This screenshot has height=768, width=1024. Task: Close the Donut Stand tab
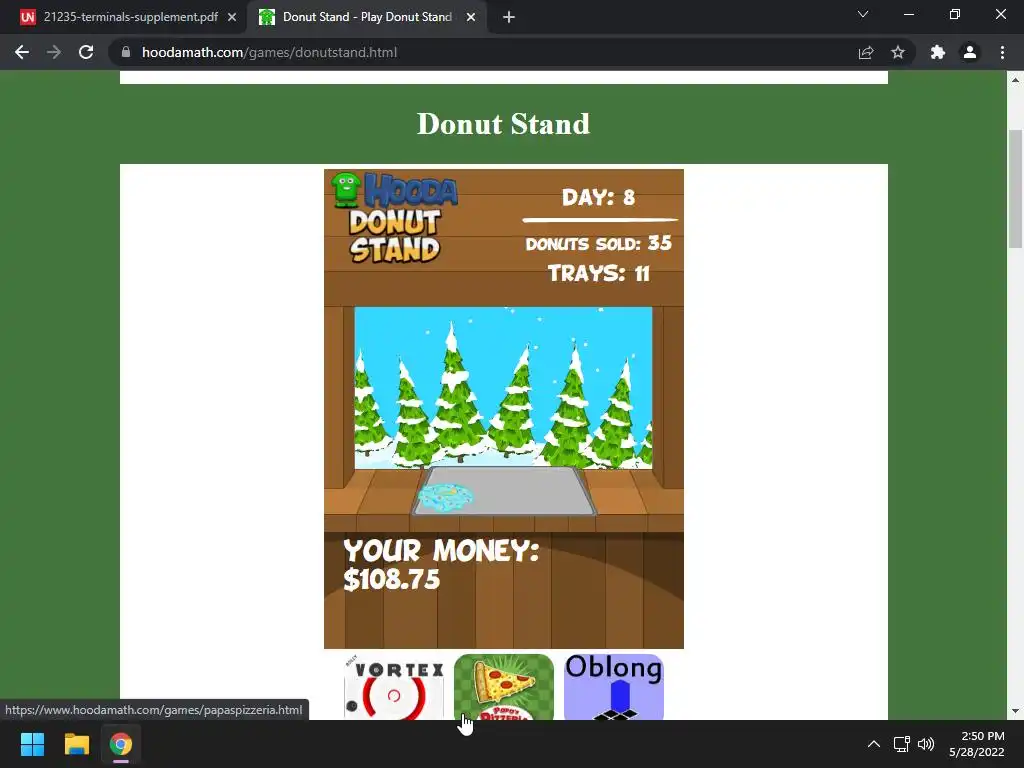(471, 18)
